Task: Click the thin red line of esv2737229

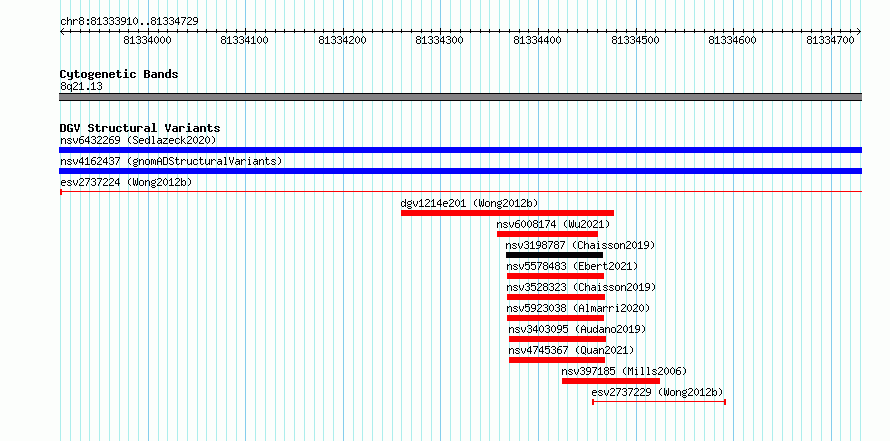Action: (659, 402)
